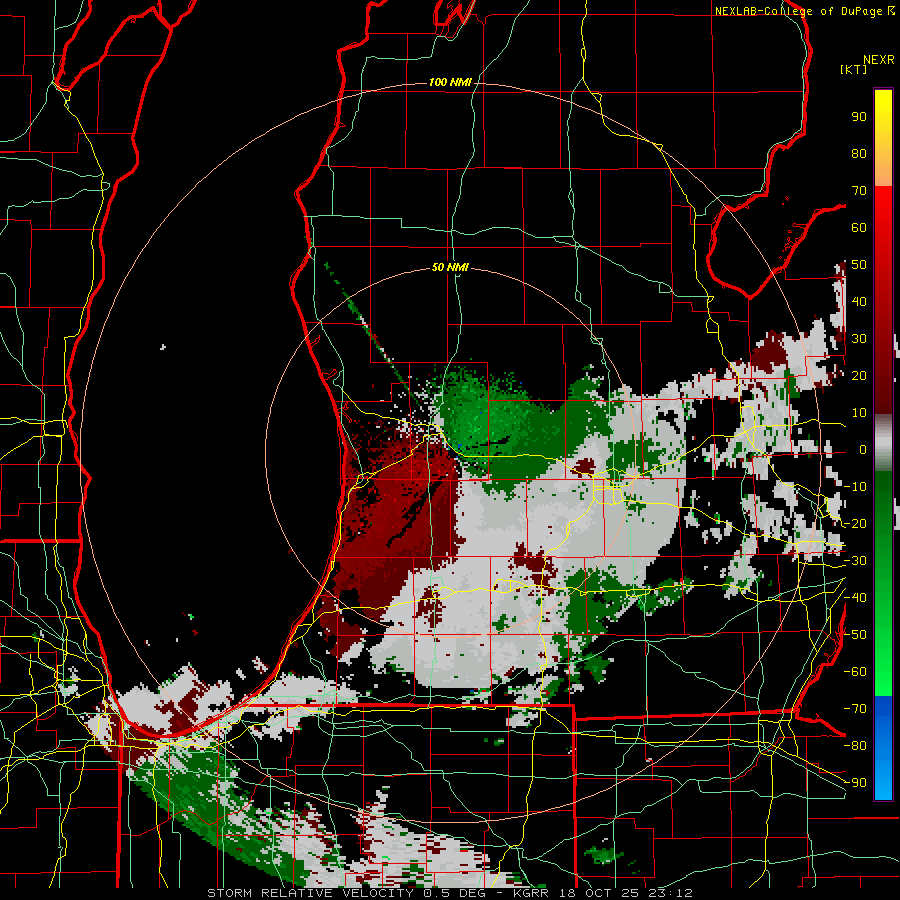Click the 0.5 DEG elevation text in caption
The image size is (900, 900).
pyautogui.click(x=455, y=893)
